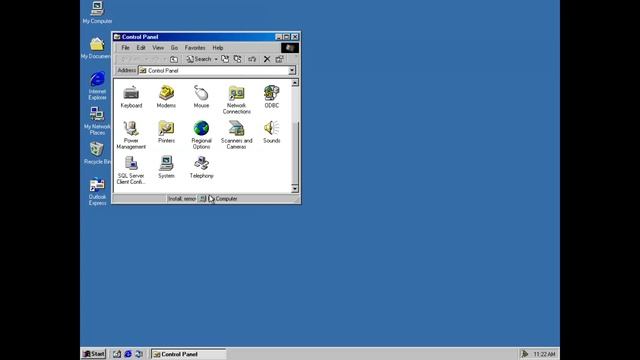Open the Edit menu

click(141, 48)
